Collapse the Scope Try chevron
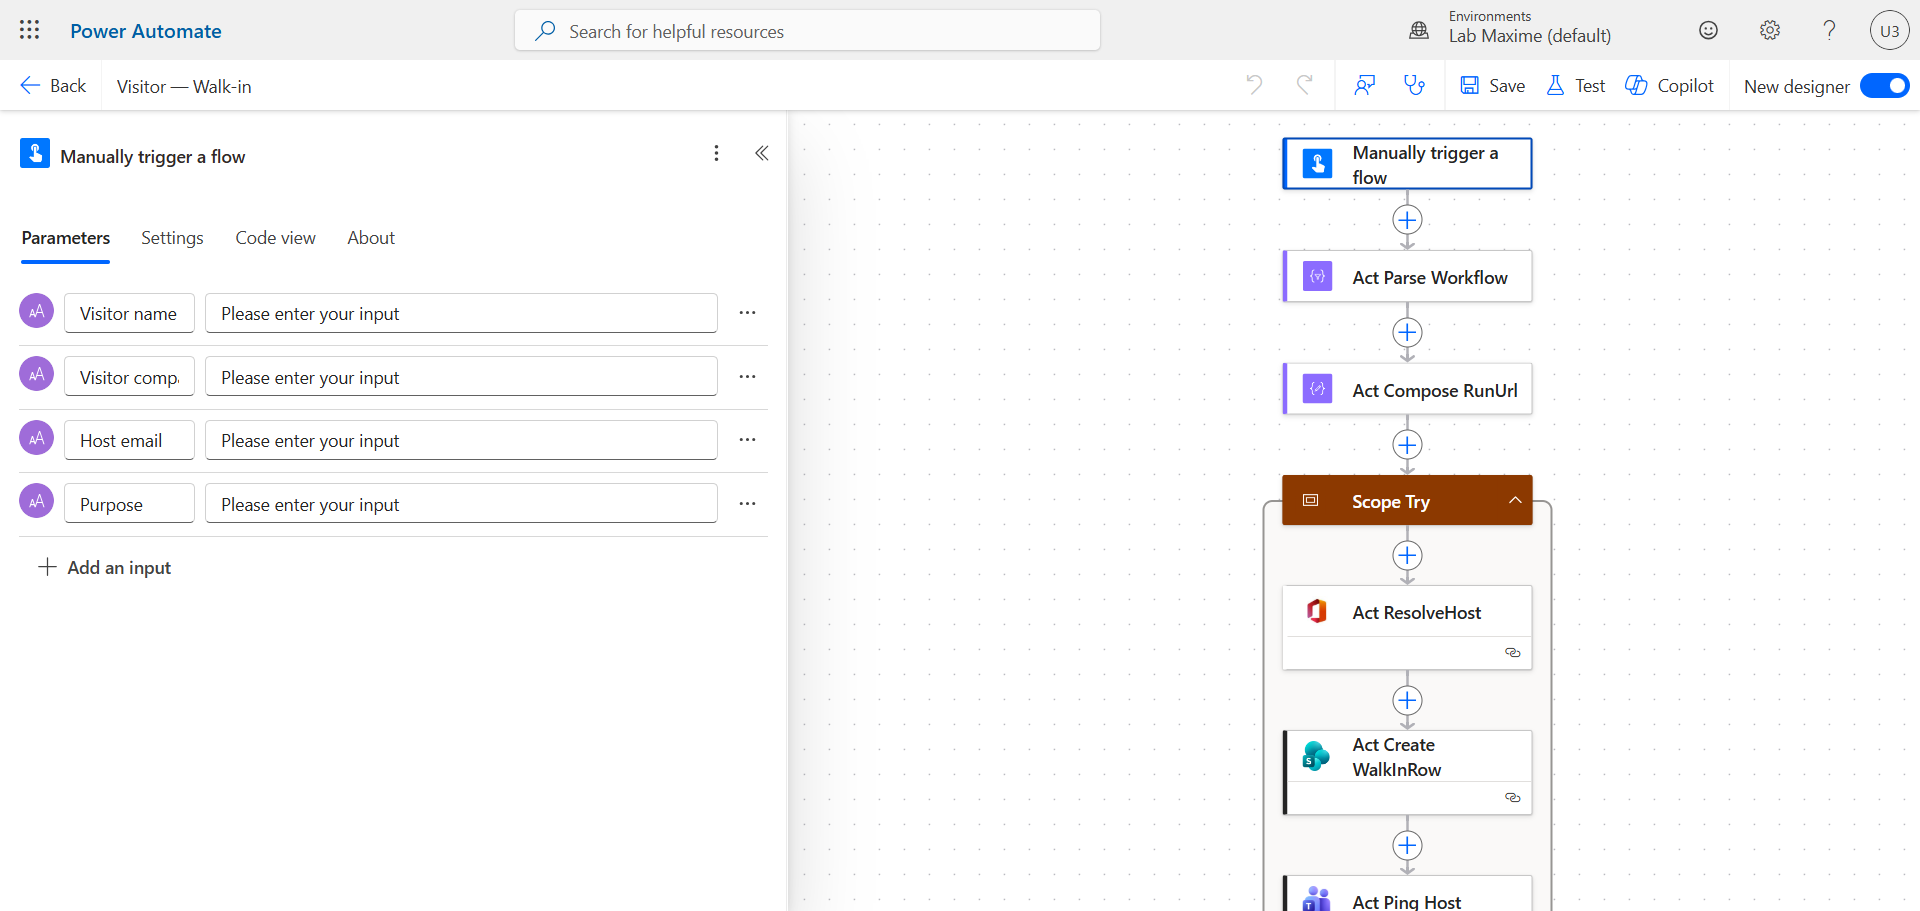Image resolution: width=1920 pixels, height=911 pixels. tap(1515, 501)
